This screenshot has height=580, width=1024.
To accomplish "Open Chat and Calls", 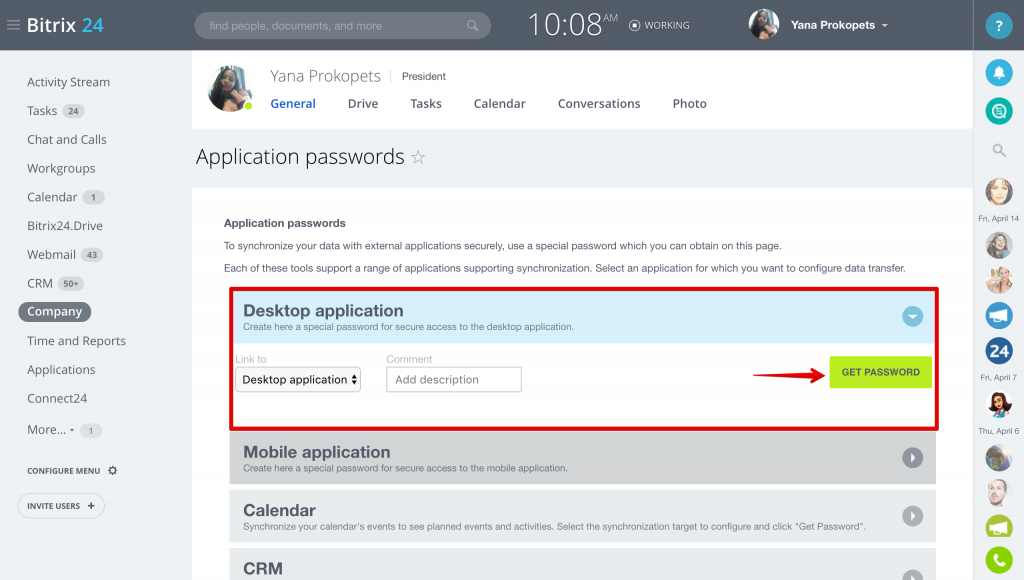I will point(67,140).
